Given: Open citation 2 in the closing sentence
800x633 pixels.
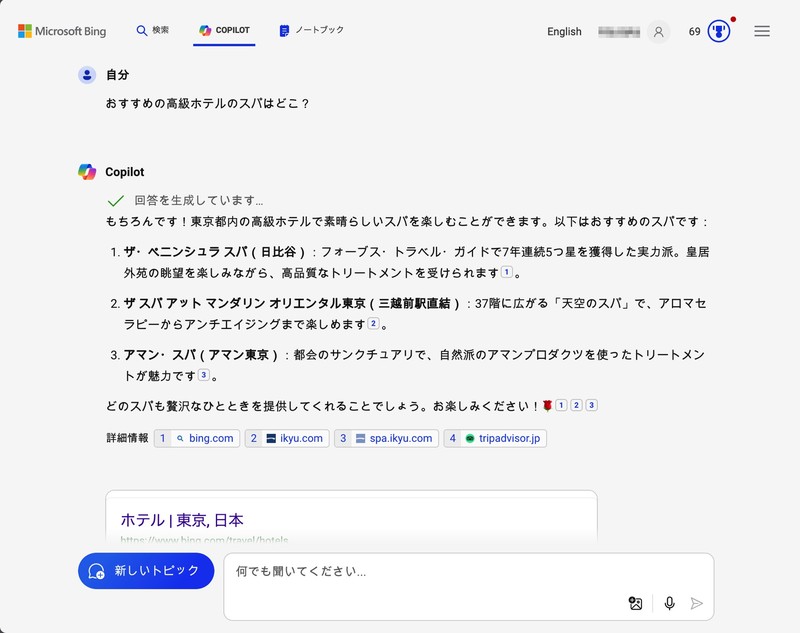Looking at the screenshot, I should click(576, 405).
